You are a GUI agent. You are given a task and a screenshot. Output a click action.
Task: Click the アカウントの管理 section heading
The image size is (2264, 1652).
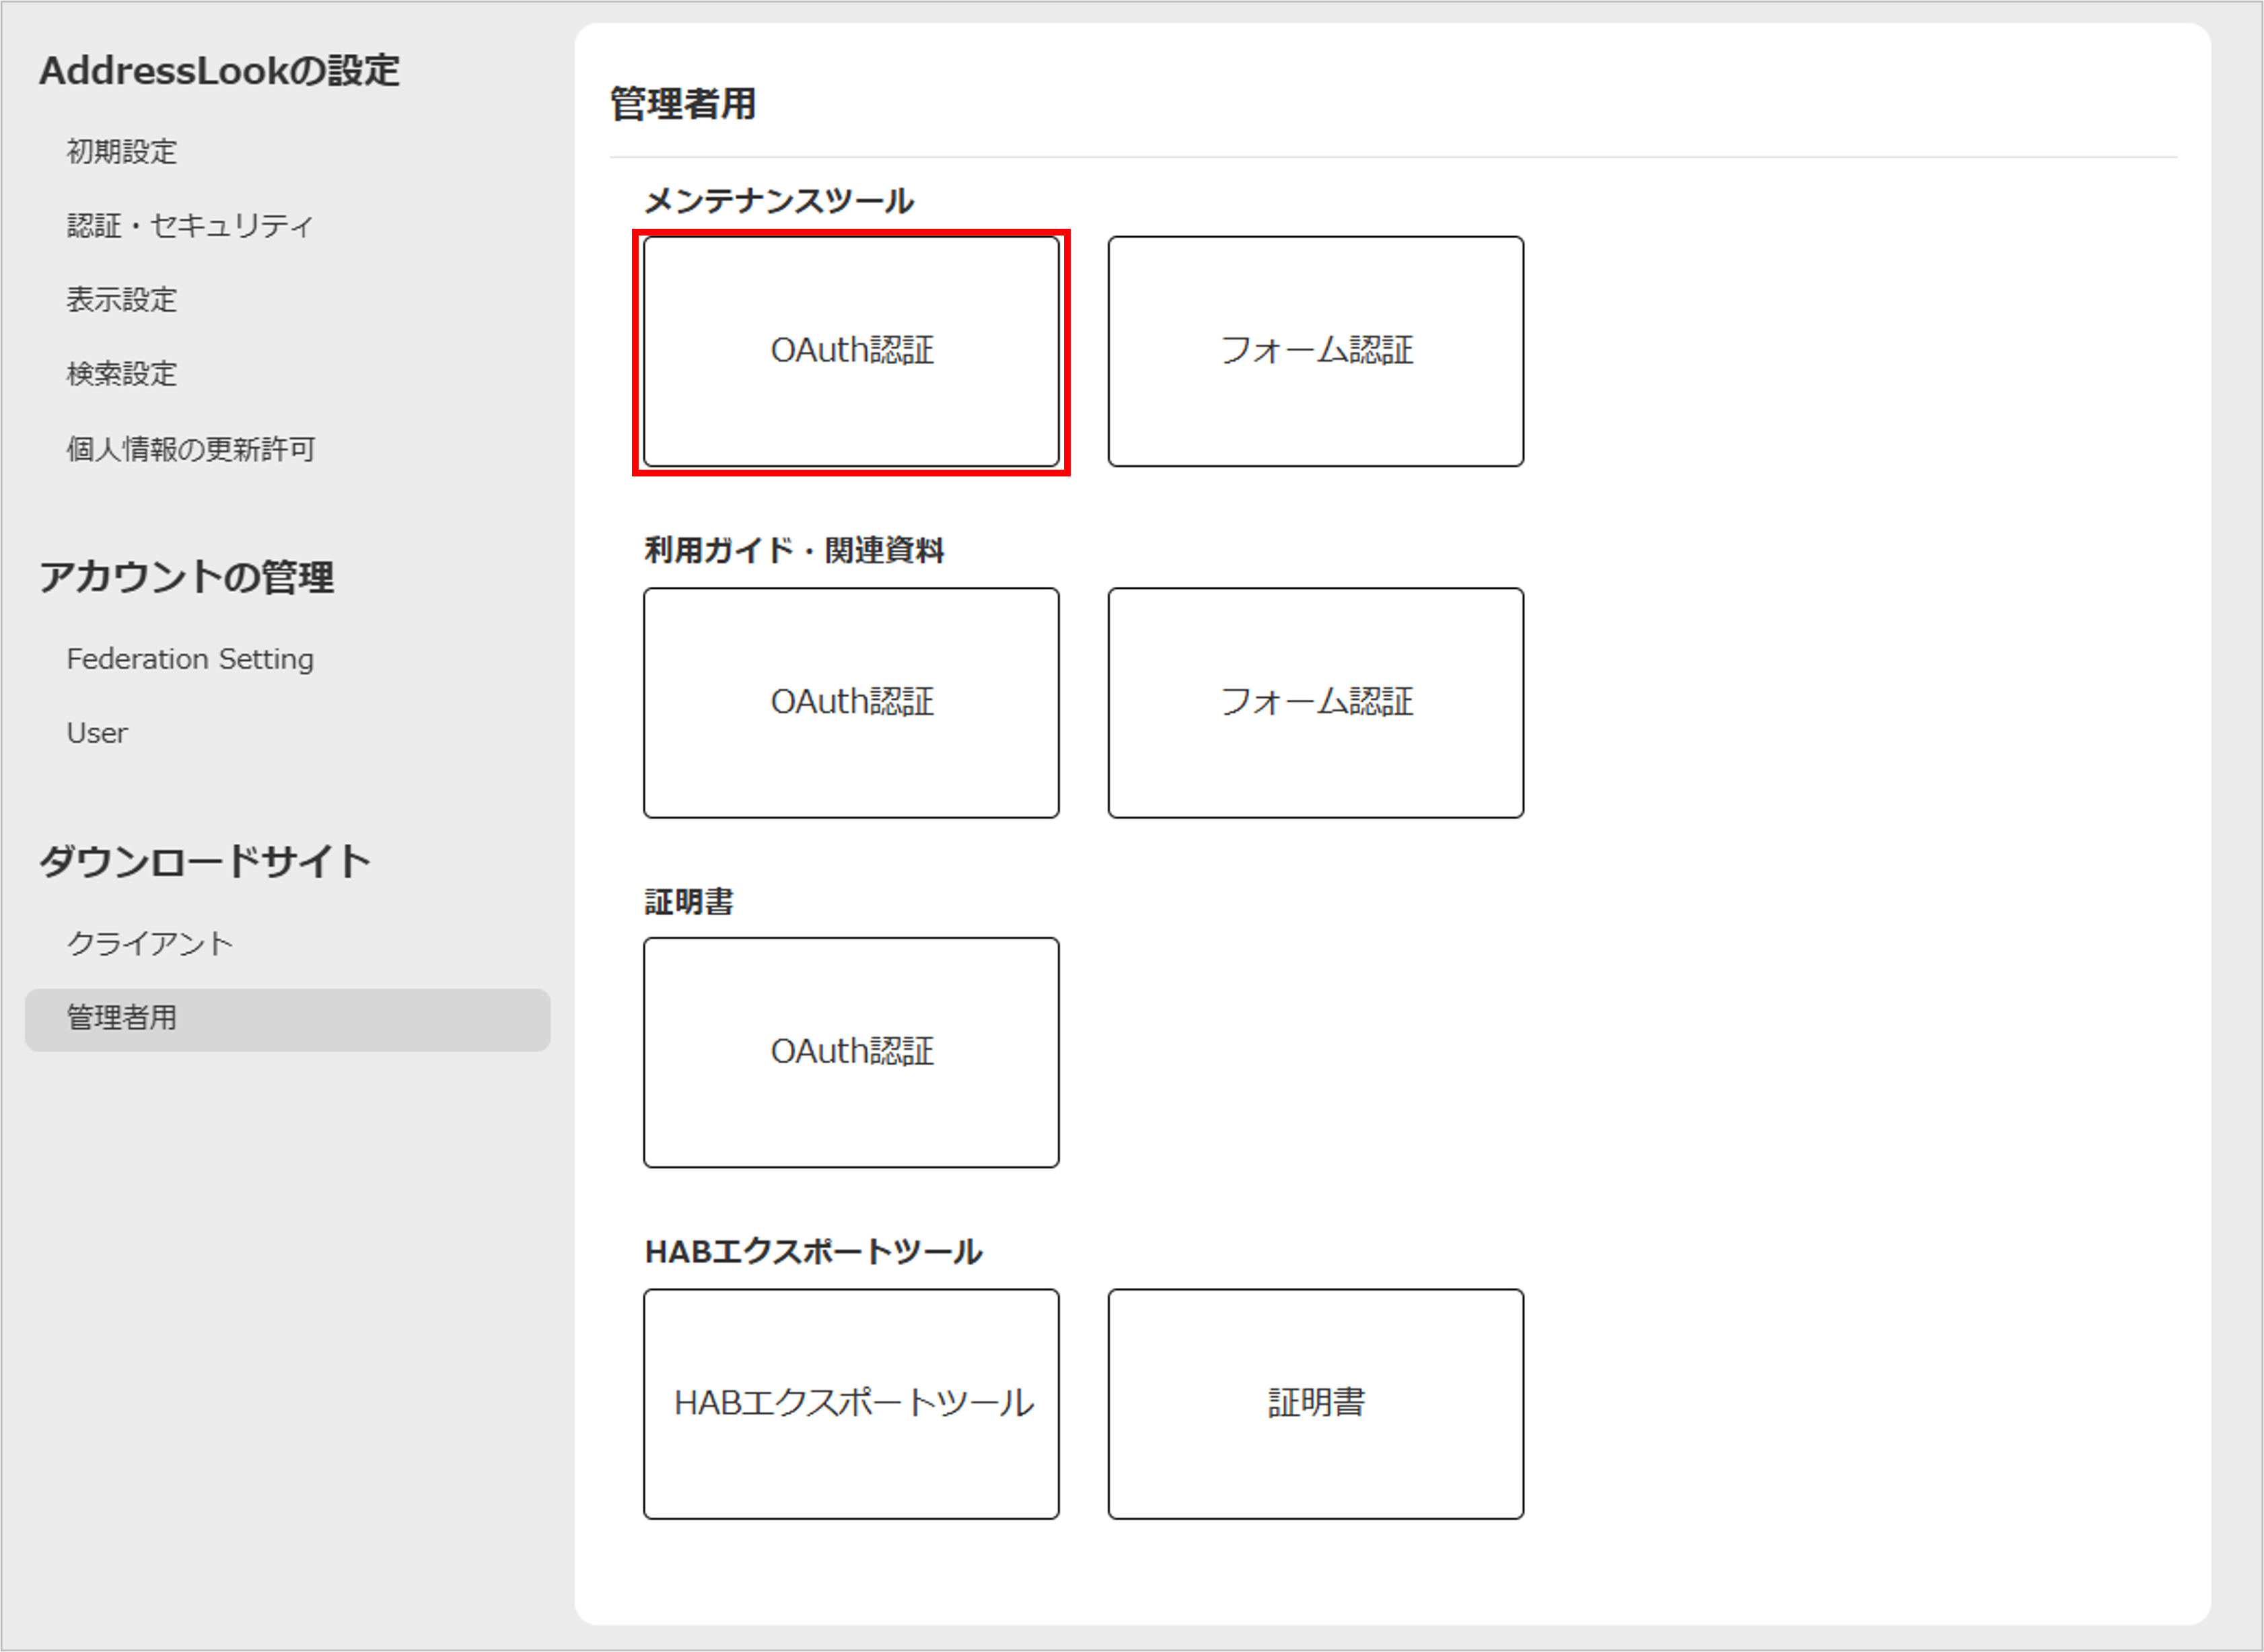(x=186, y=577)
